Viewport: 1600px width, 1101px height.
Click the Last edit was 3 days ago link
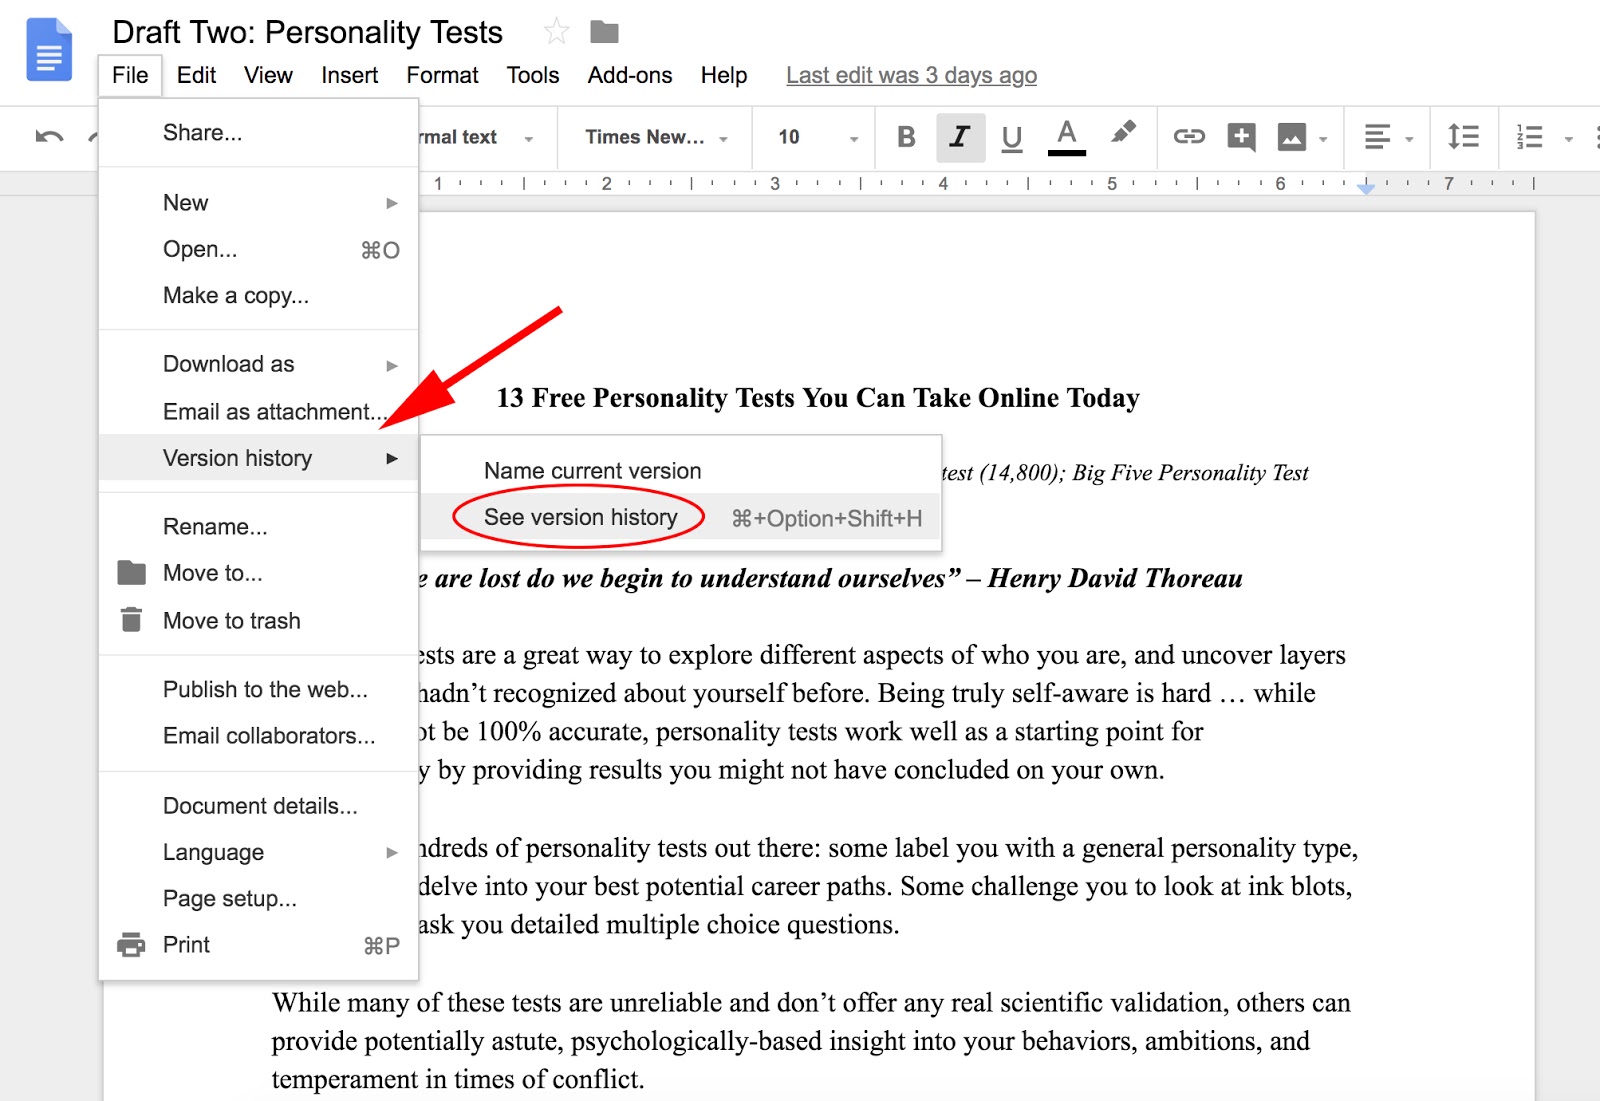[911, 75]
